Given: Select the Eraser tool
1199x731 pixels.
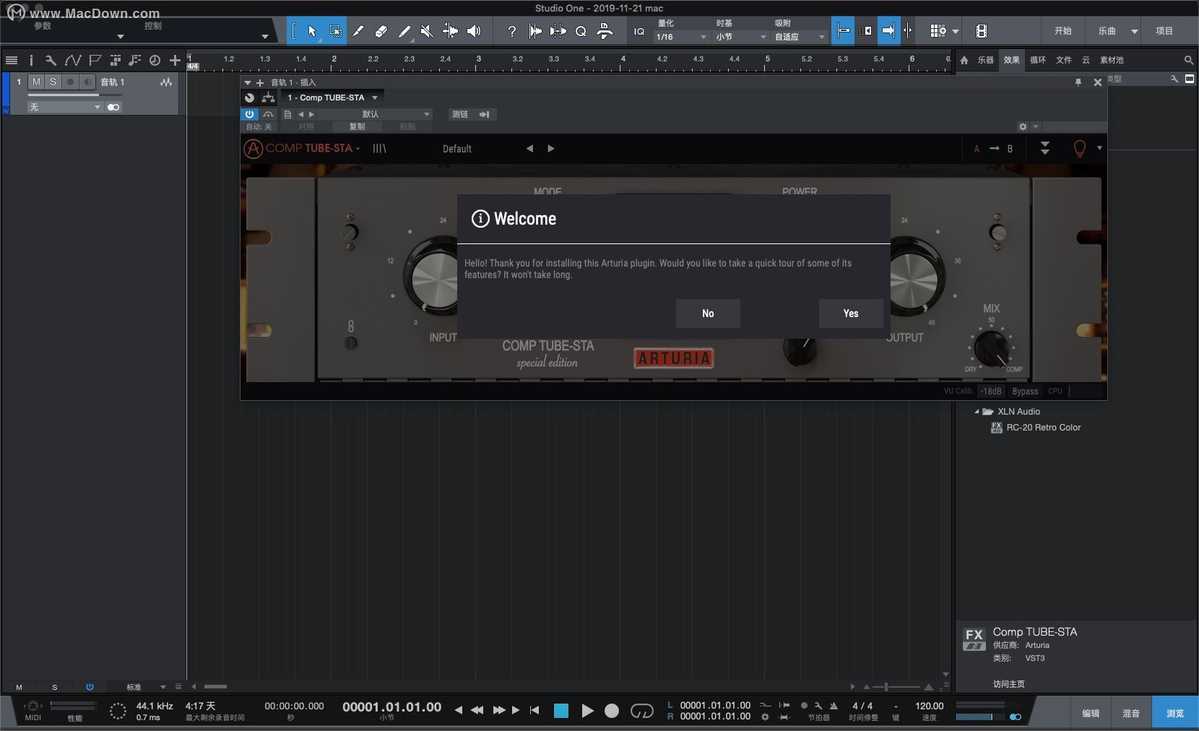Looking at the screenshot, I should [x=382, y=31].
